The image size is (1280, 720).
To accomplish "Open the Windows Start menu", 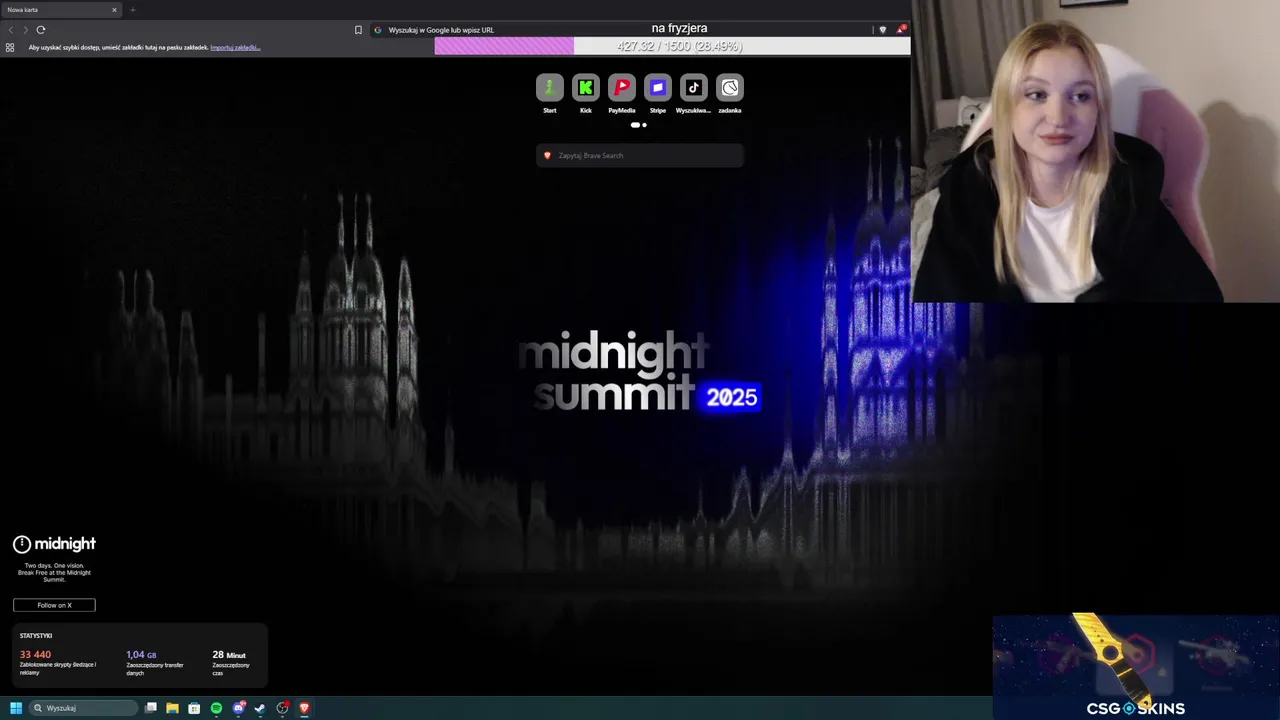I will coord(16,708).
